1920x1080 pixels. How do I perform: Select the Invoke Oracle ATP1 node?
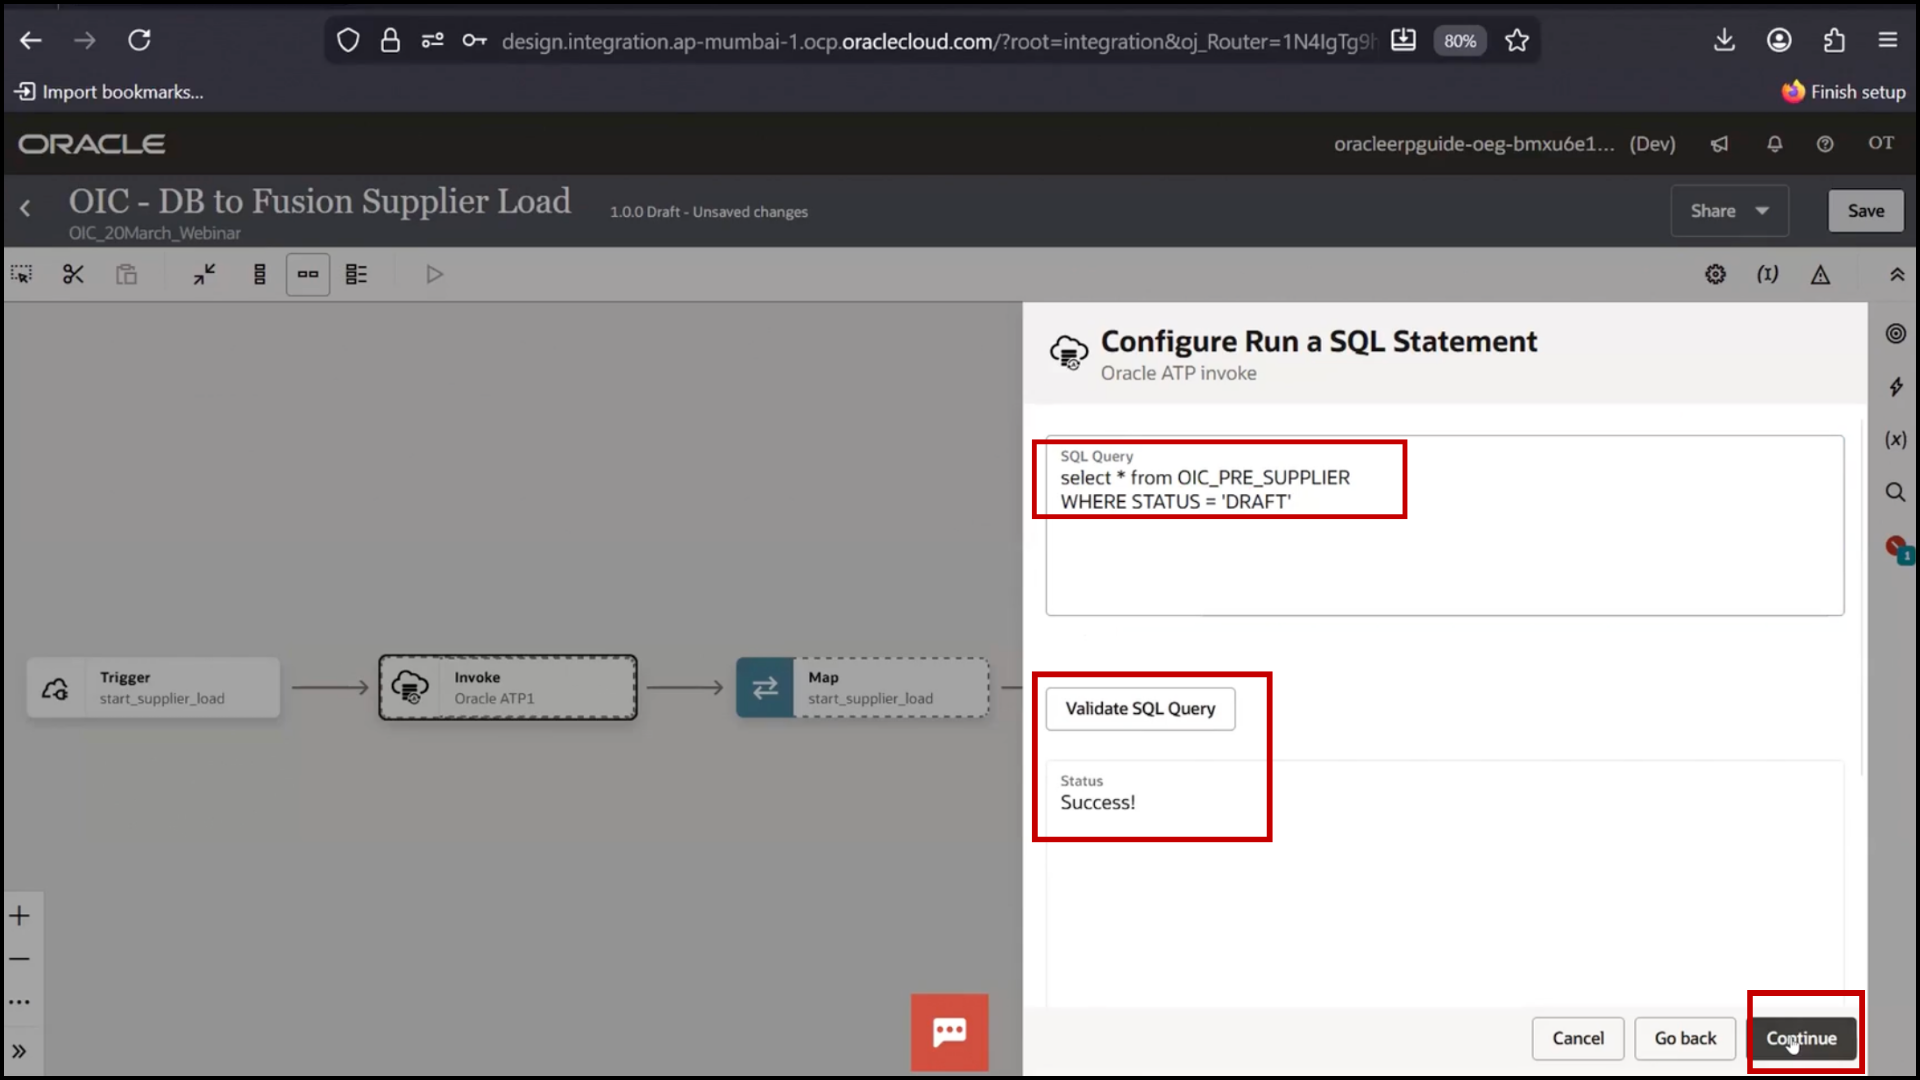click(x=508, y=688)
